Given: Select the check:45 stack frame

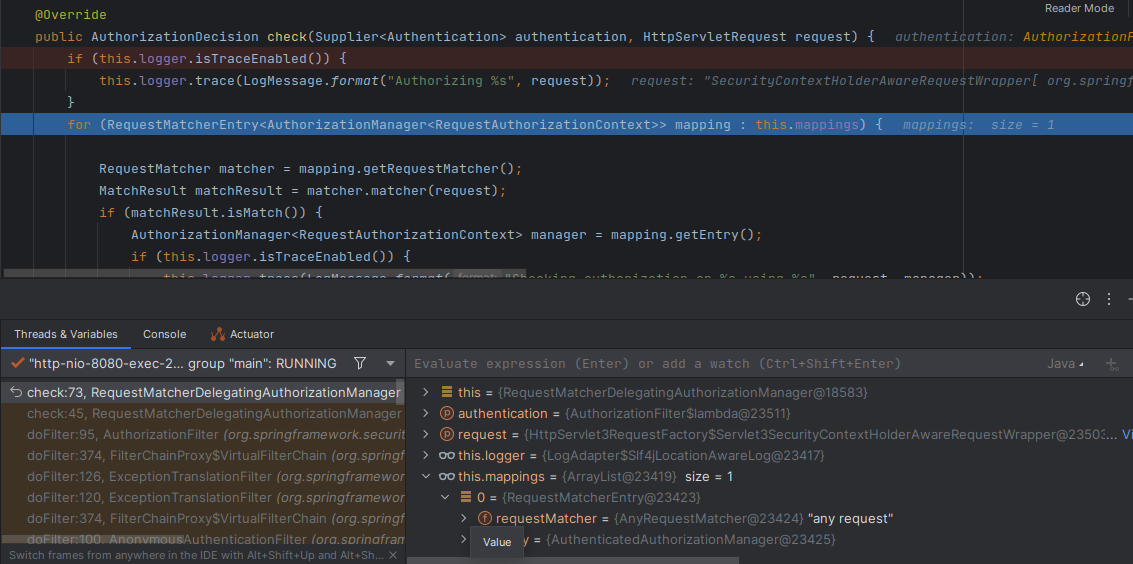Looking at the screenshot, I should click(x=200, y=413).
